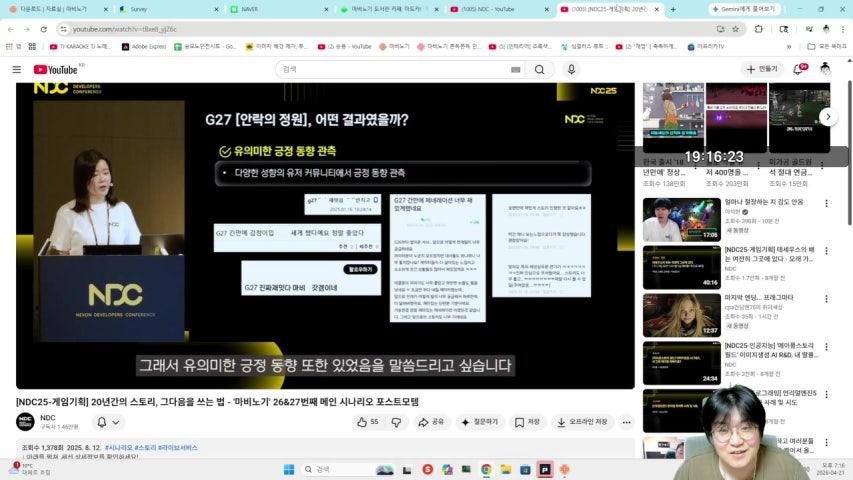
Task: Click the browser address bar URL
Action: 125,29
